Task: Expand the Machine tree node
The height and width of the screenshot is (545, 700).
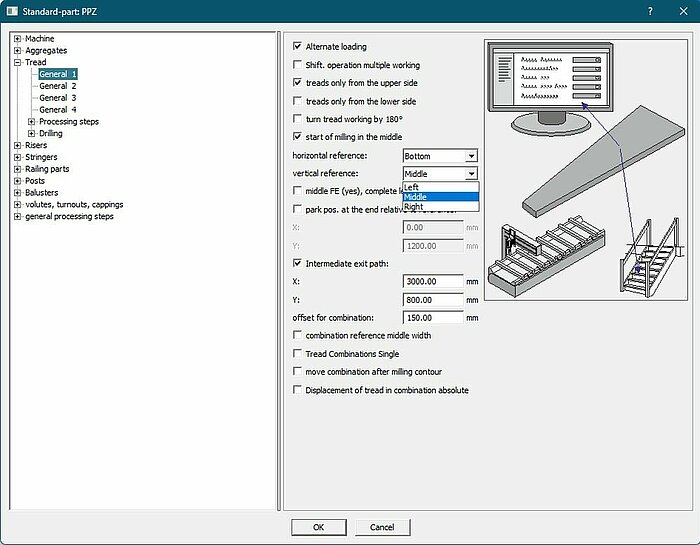Action: click(x=17, y=39)
